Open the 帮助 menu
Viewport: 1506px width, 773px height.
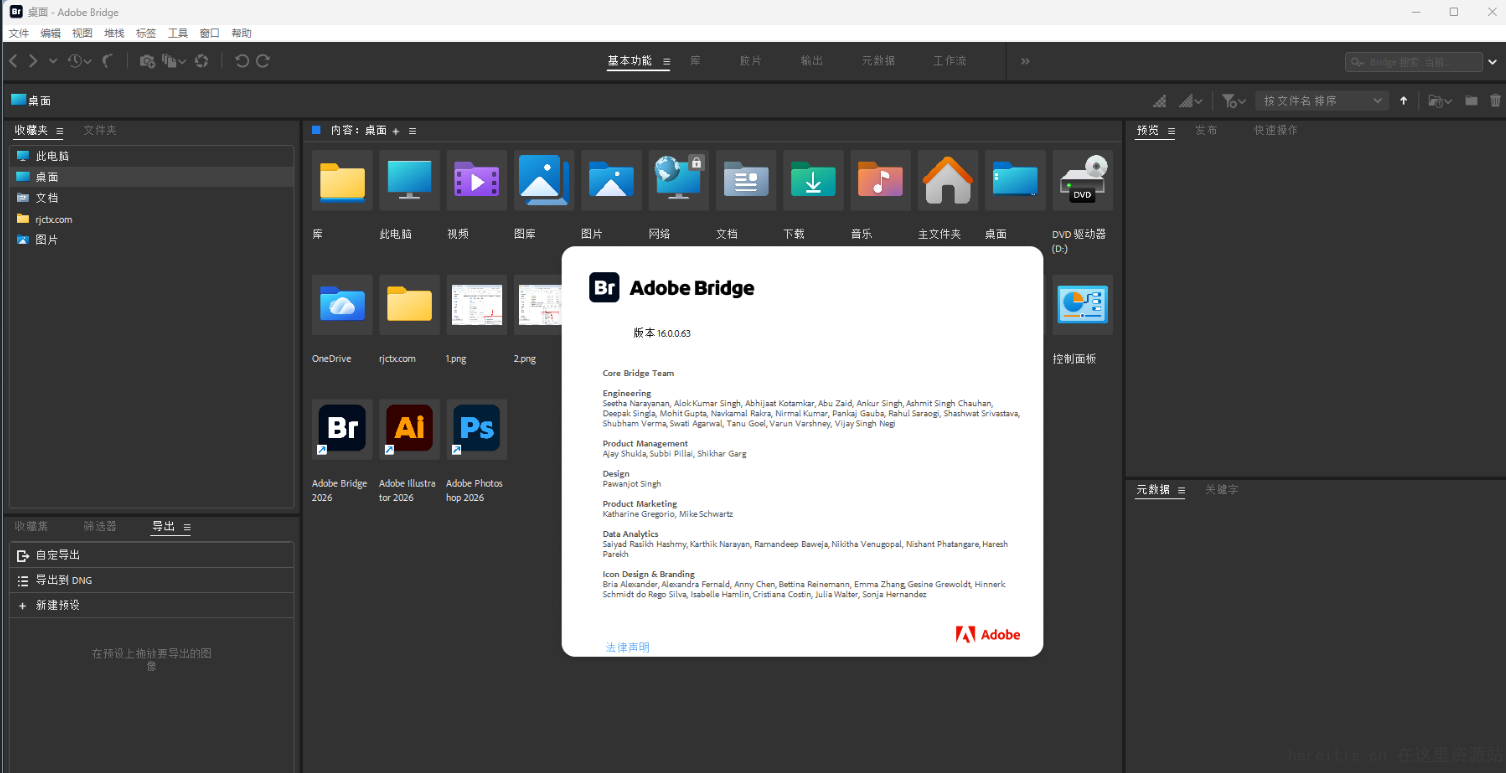click(x=241, y=34)
